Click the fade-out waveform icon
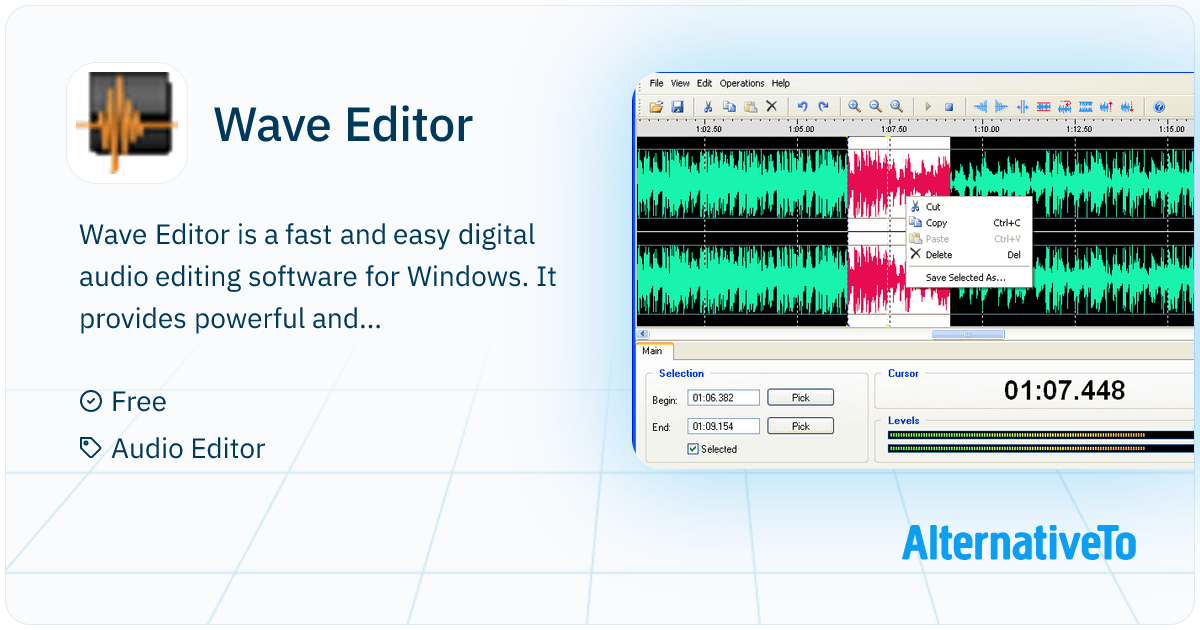 1001,107
